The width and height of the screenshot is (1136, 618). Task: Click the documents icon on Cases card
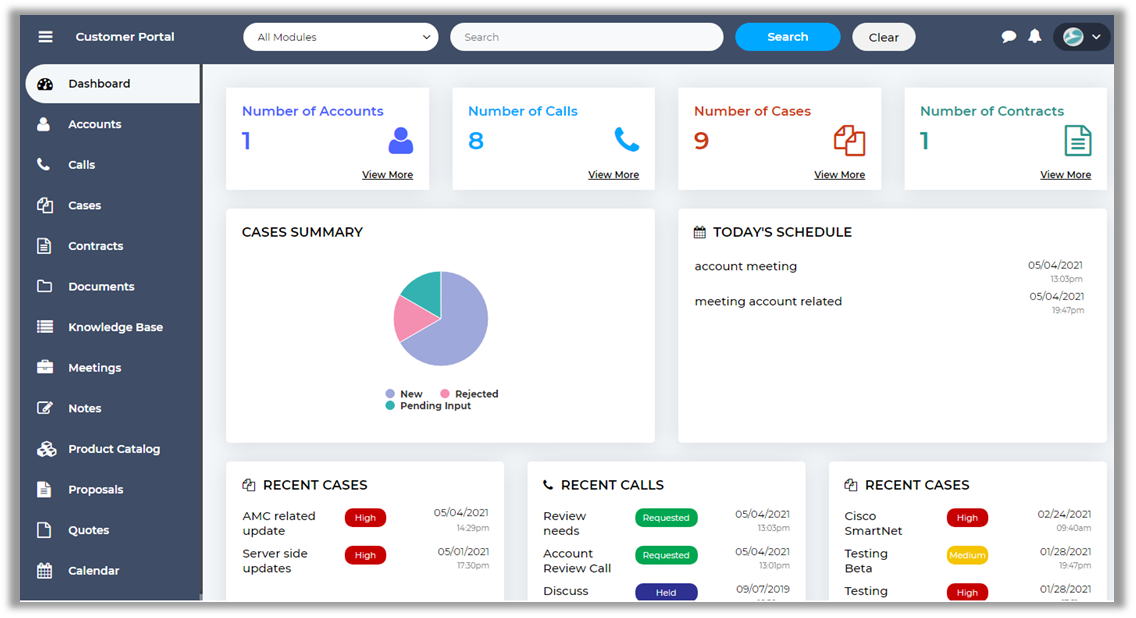click(849, 140)
